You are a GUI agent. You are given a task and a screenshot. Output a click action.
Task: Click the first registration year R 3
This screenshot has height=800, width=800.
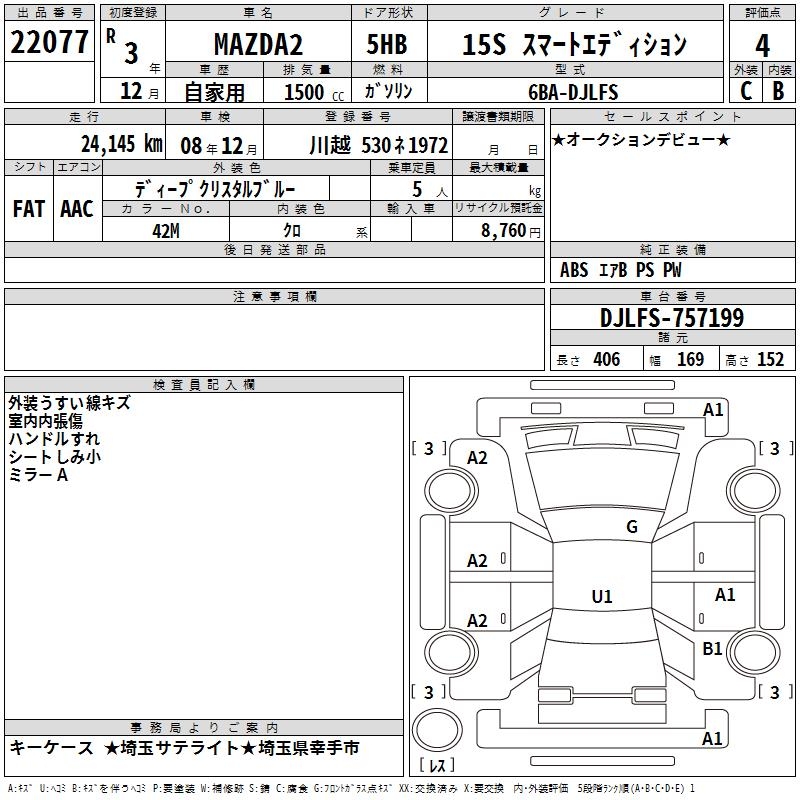point(124,47)
